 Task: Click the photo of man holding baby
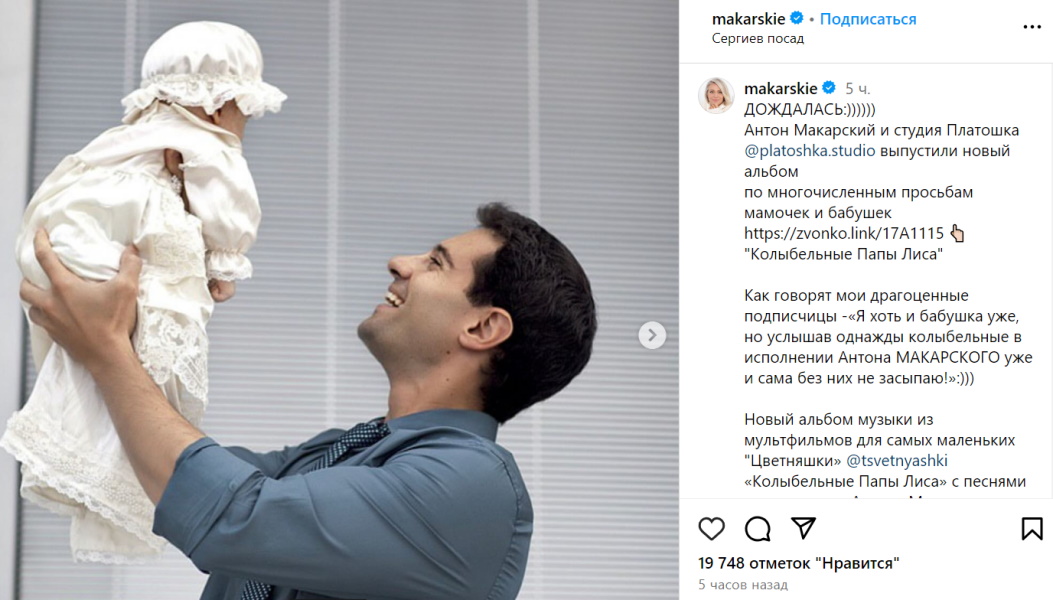coord(339,300)
